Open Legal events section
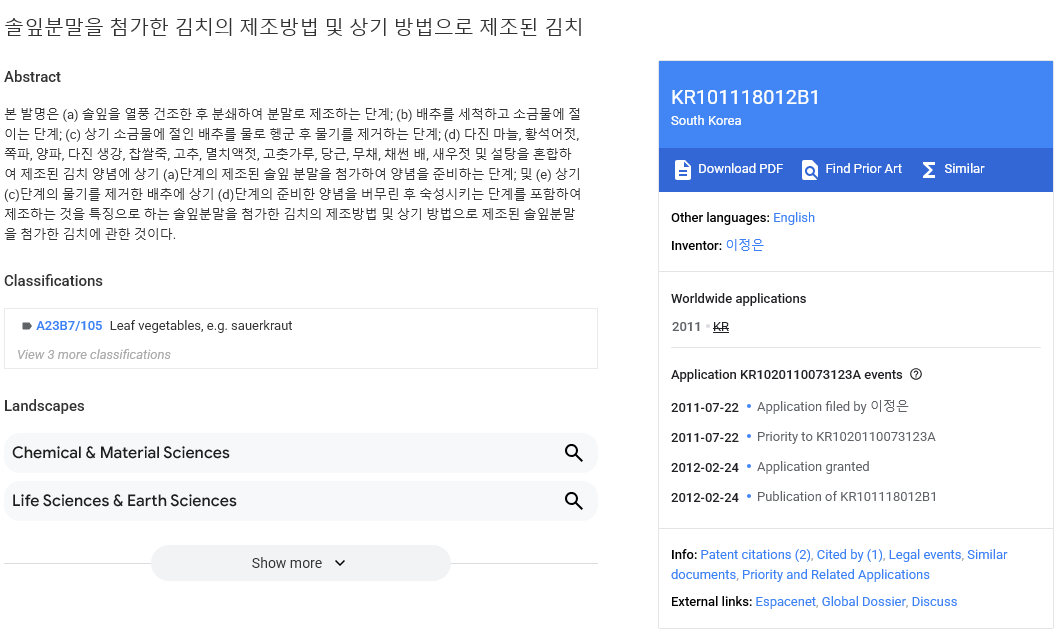The width and height of the screenshot is (1060, 632). pyautogui.click(x=924, y=555)
